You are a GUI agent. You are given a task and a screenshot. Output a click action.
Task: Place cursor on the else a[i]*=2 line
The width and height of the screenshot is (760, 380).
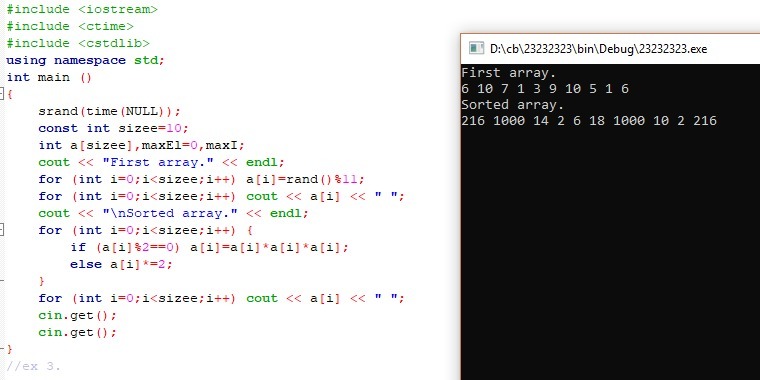[x=121, y=264]
